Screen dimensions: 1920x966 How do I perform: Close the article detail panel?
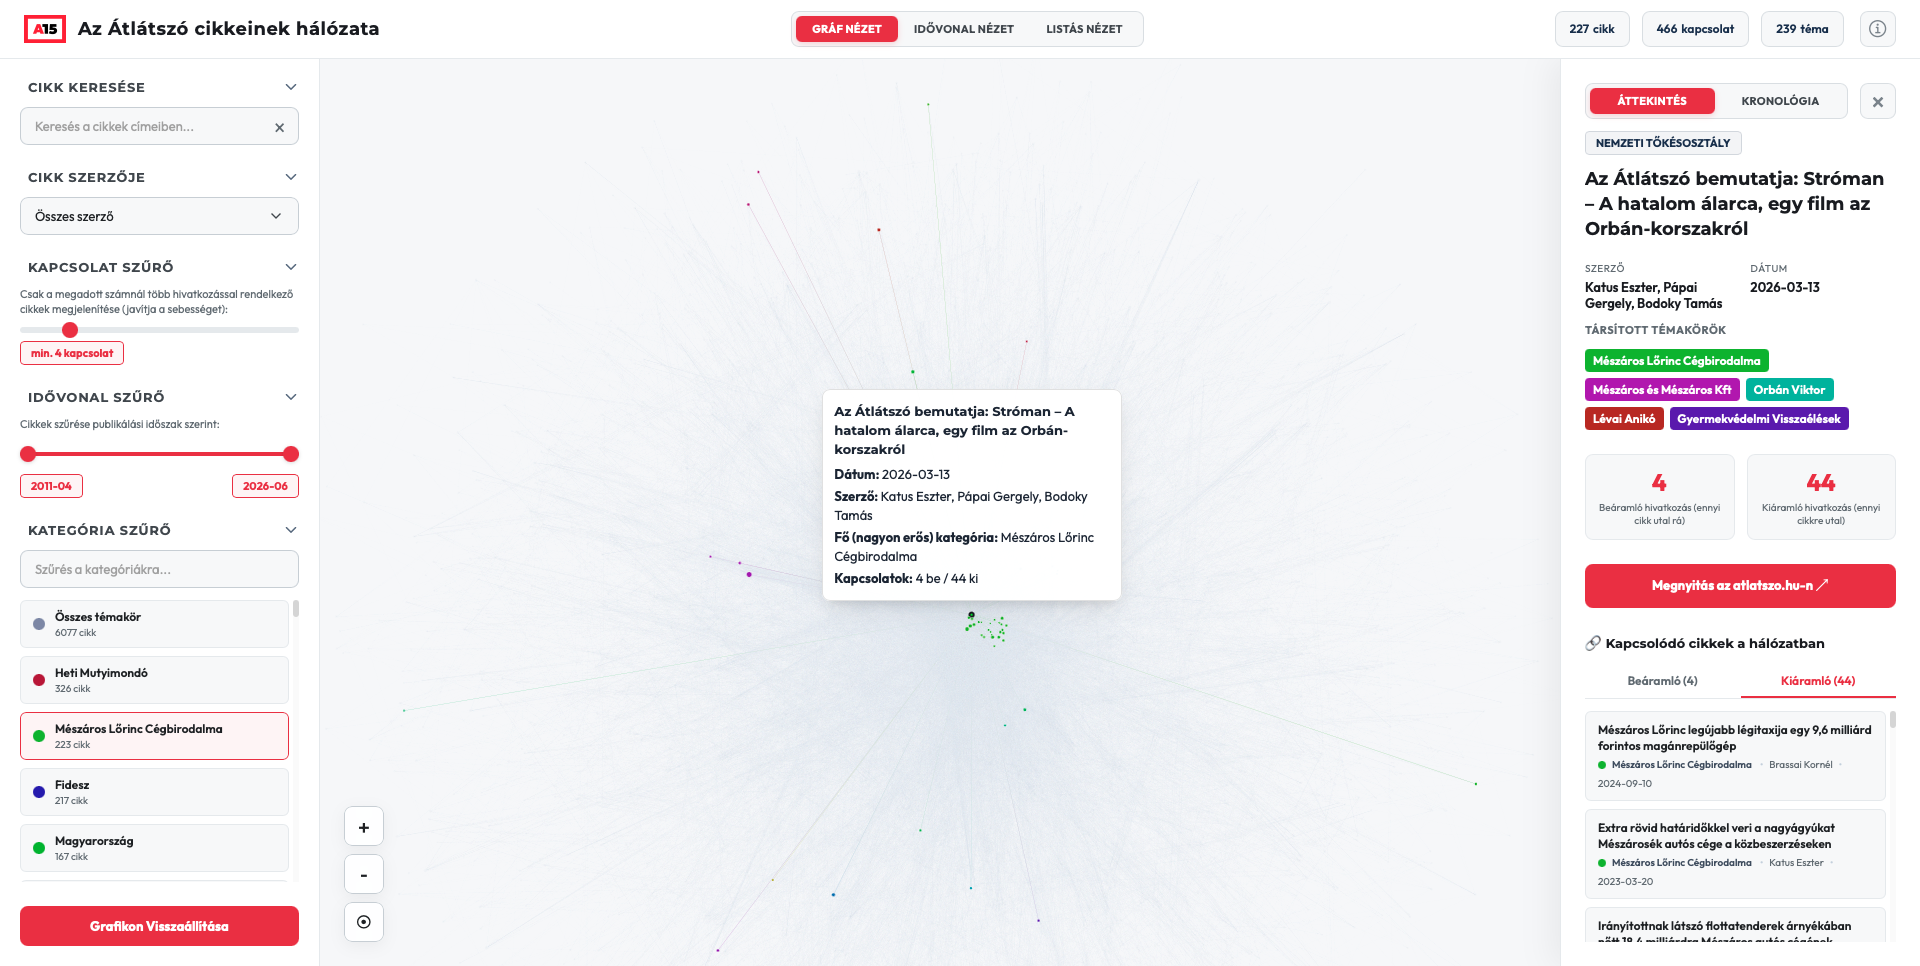click(1877, 101)
